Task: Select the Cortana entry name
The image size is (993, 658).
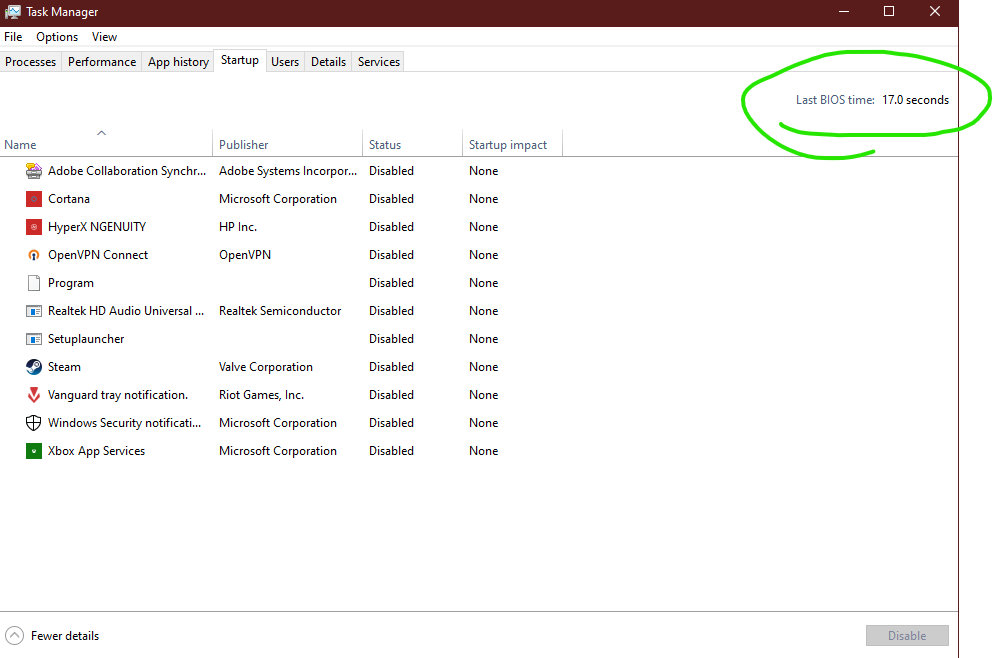Action: [69, 199]
